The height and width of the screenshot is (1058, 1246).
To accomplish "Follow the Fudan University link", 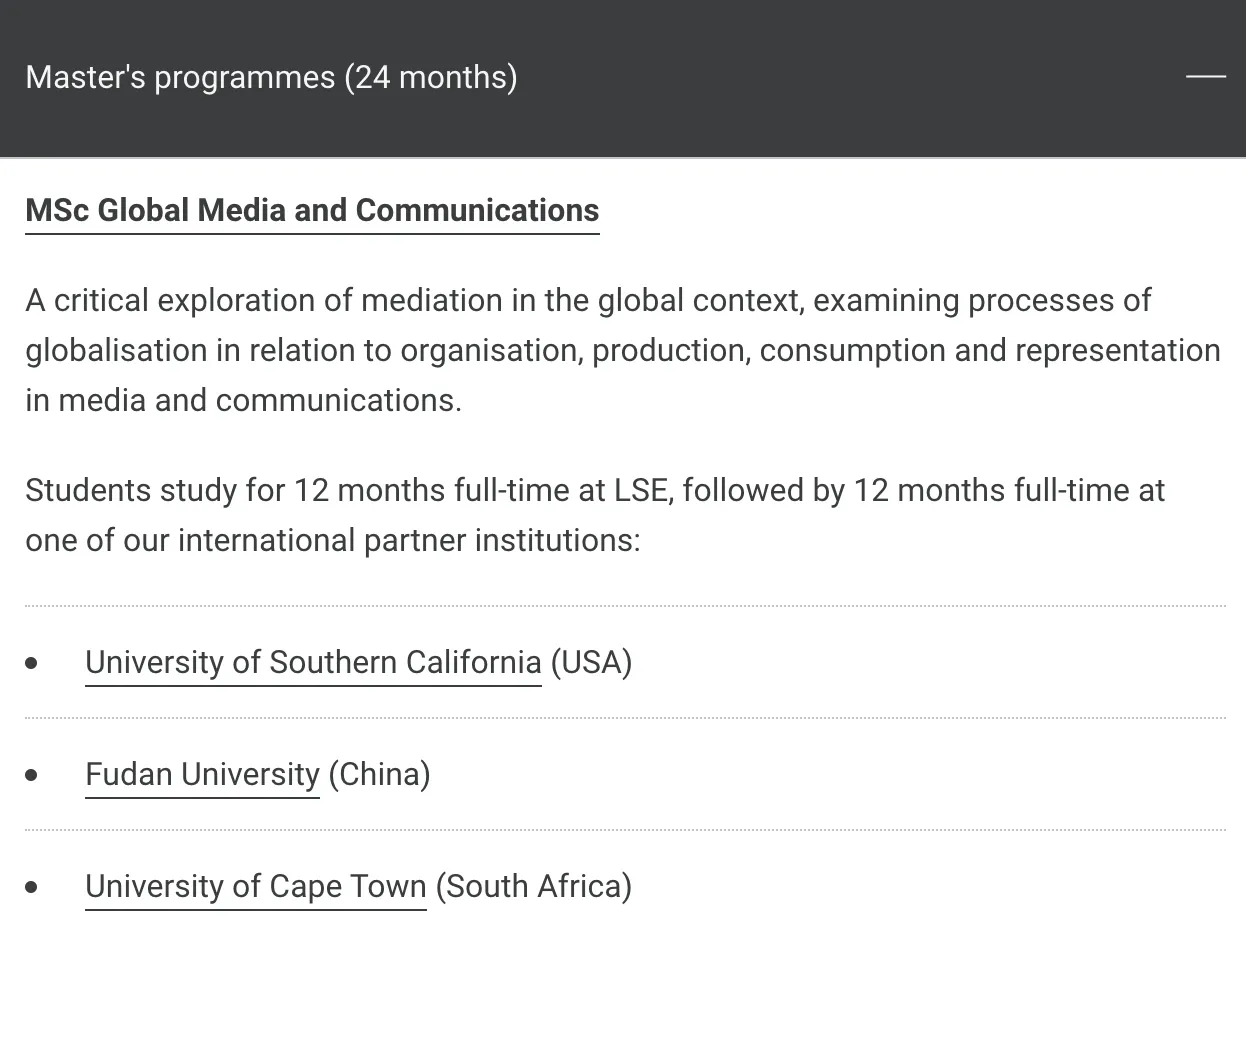I will click(202, 774).
